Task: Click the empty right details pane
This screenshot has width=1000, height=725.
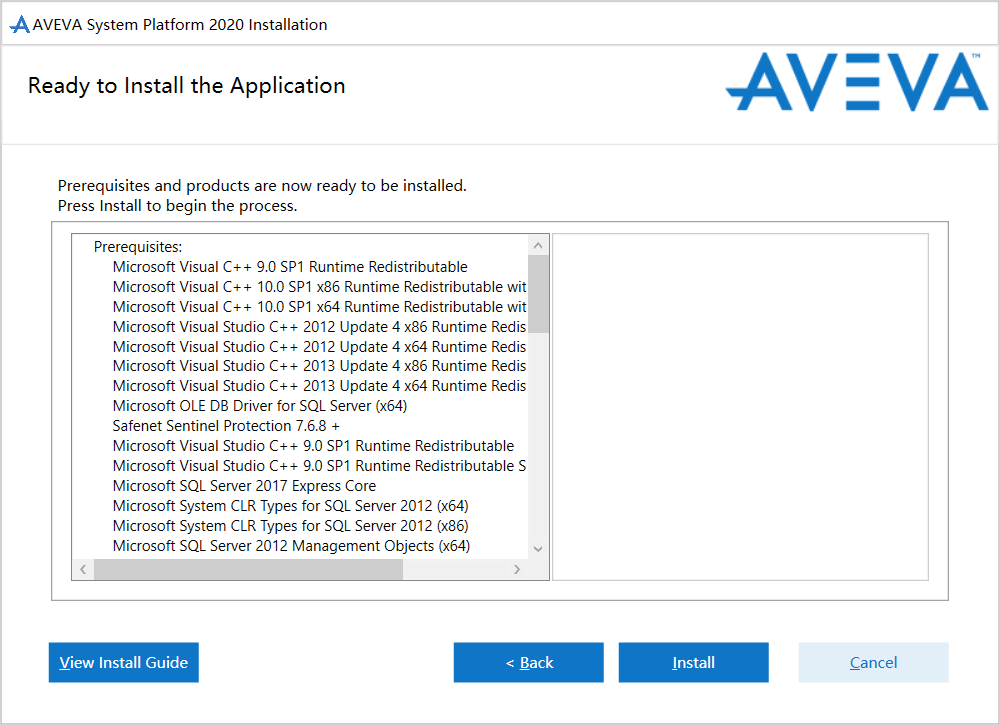Action: click(x=740, y=406)
